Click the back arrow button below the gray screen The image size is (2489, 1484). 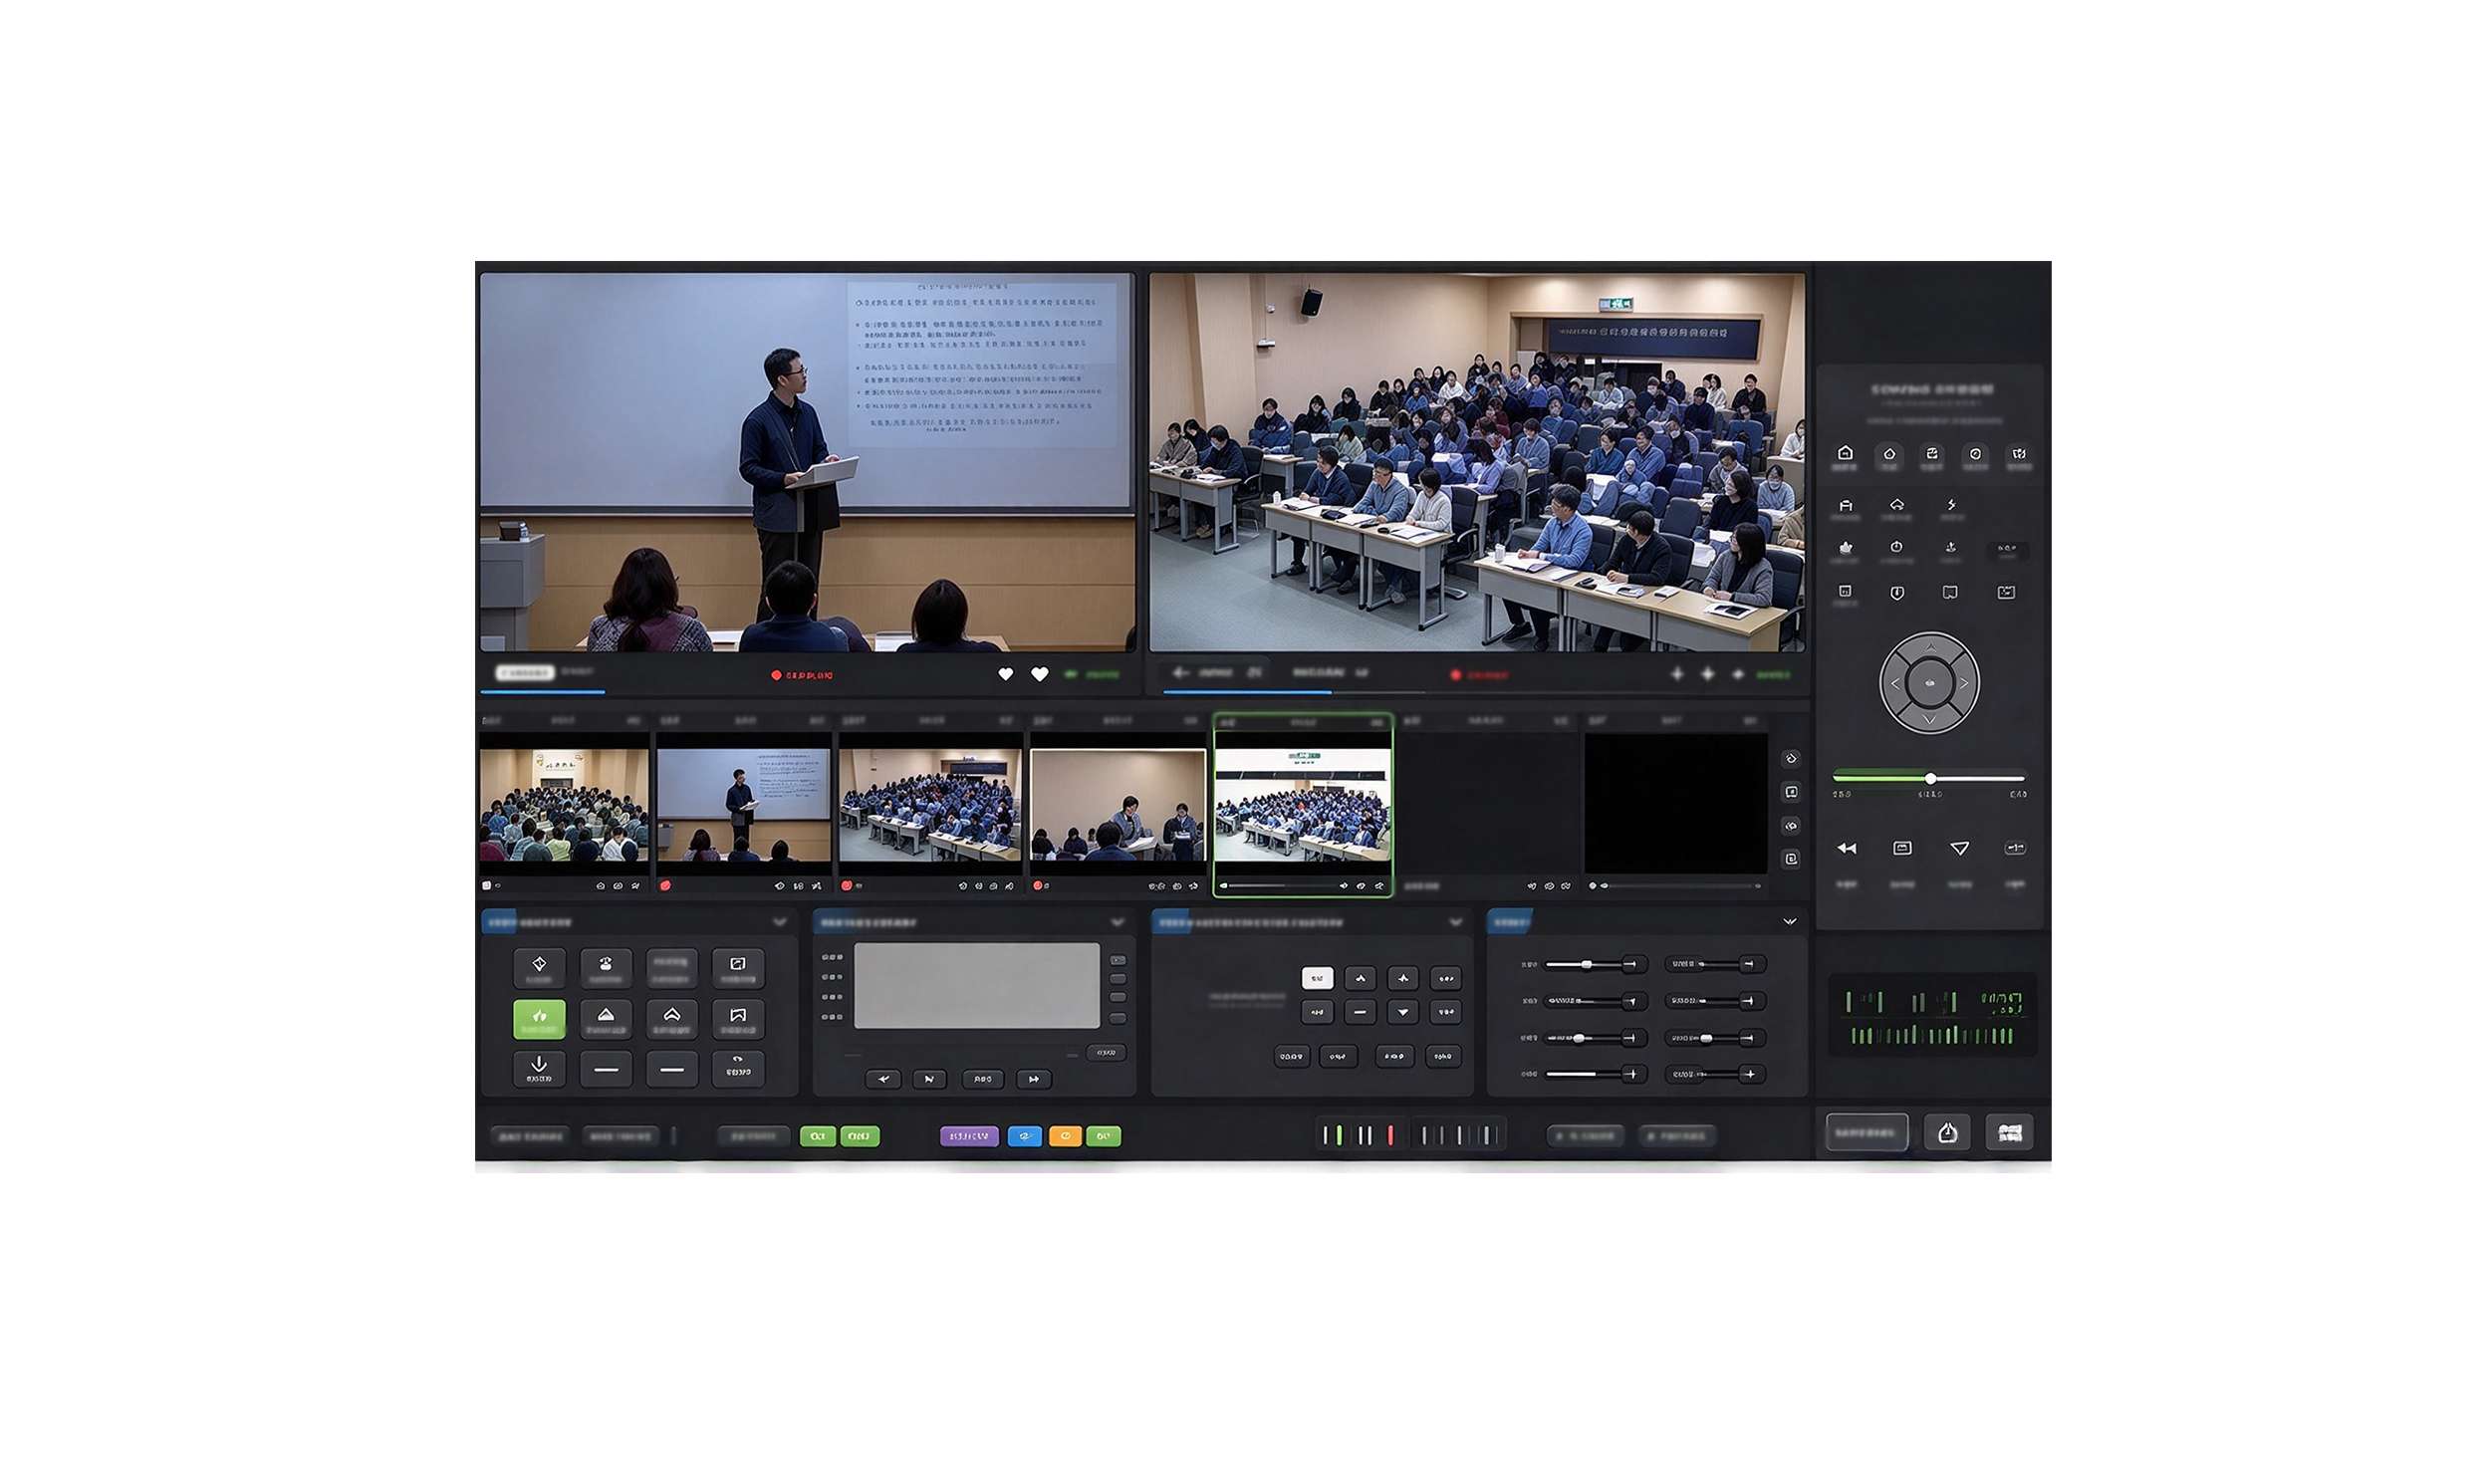(x=883, y=1079)
